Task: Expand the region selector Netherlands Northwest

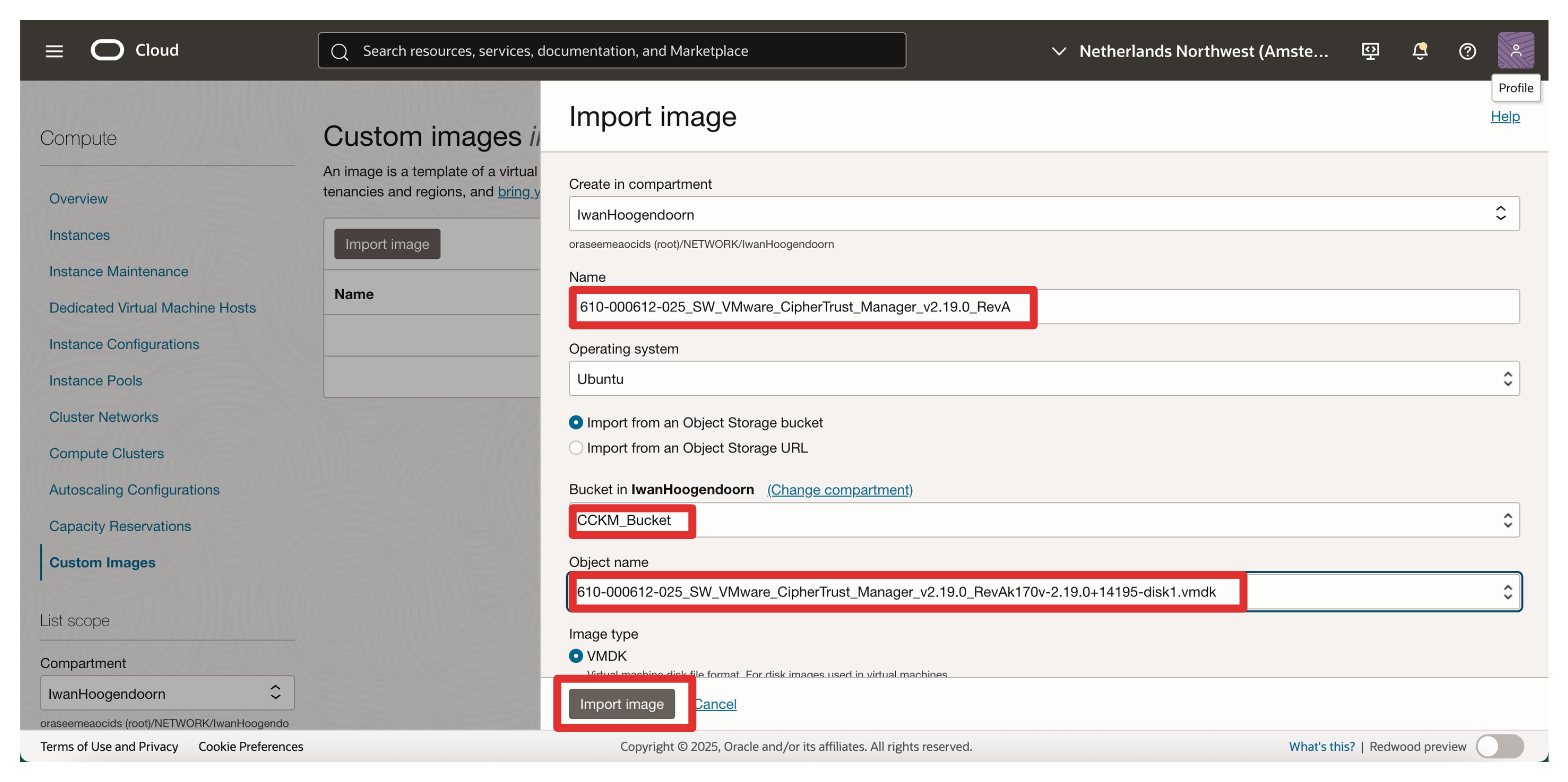Action: 1190,51
